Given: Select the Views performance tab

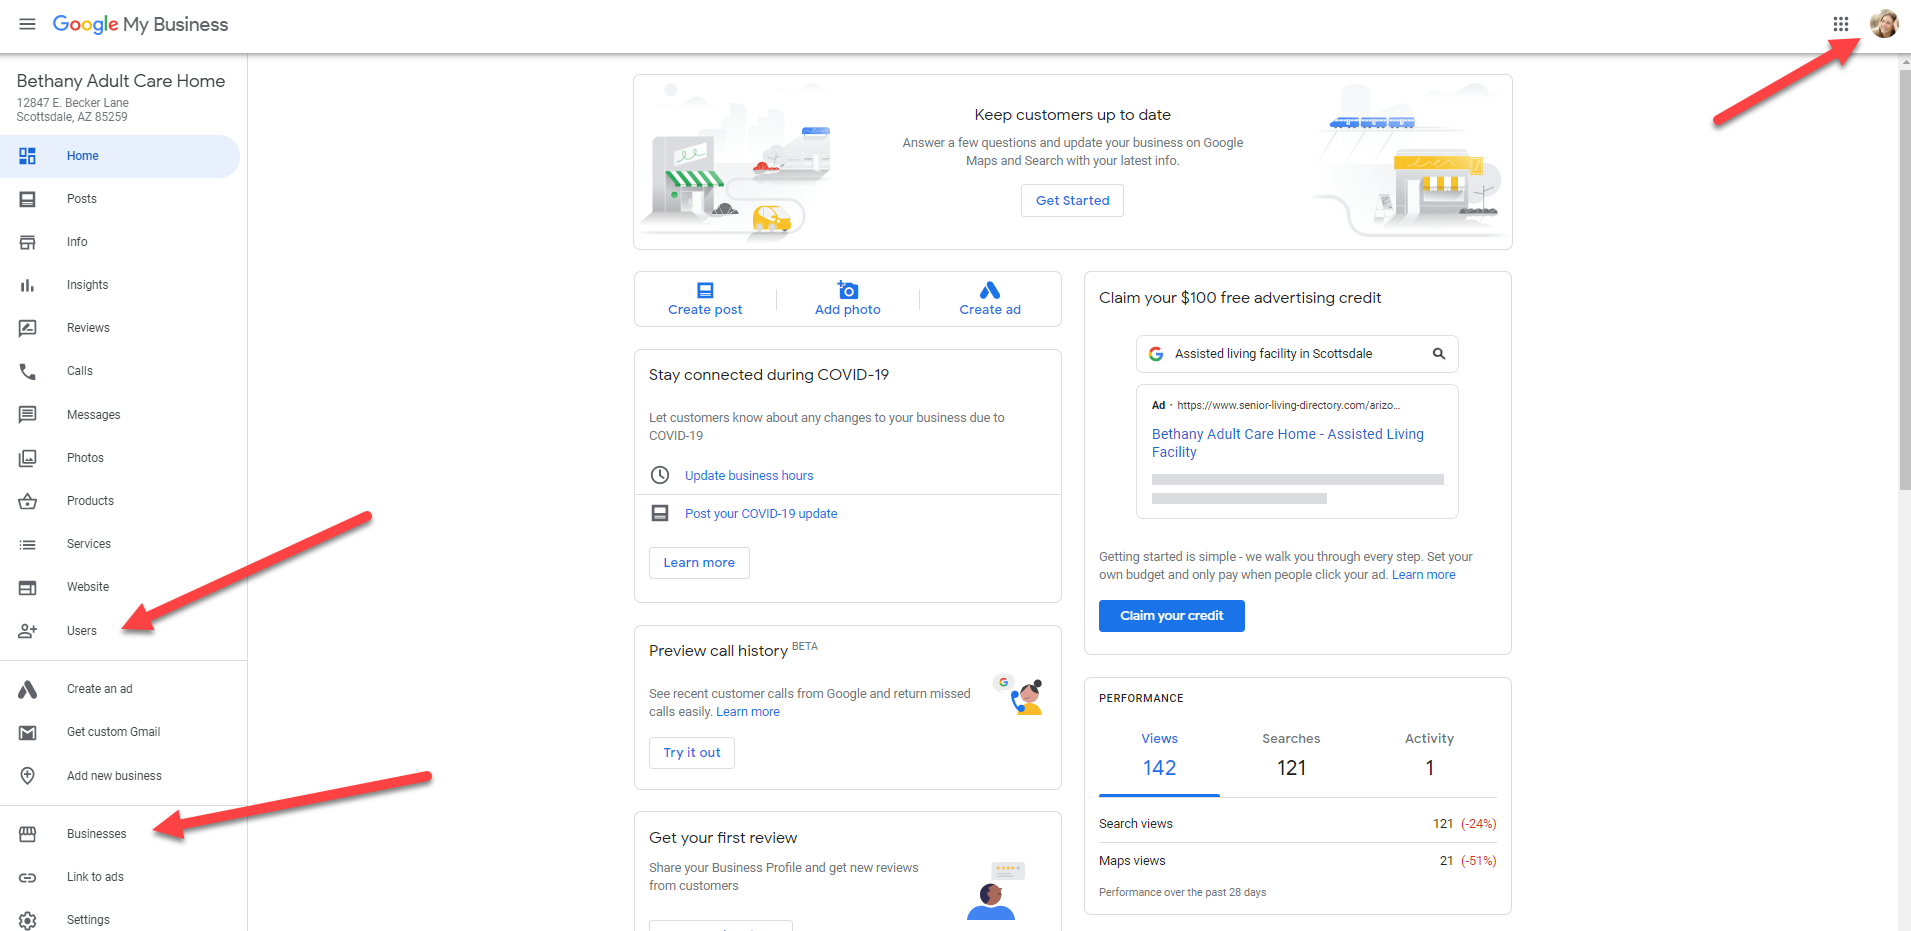Looking at the screenshot, I should [1159, 755].
